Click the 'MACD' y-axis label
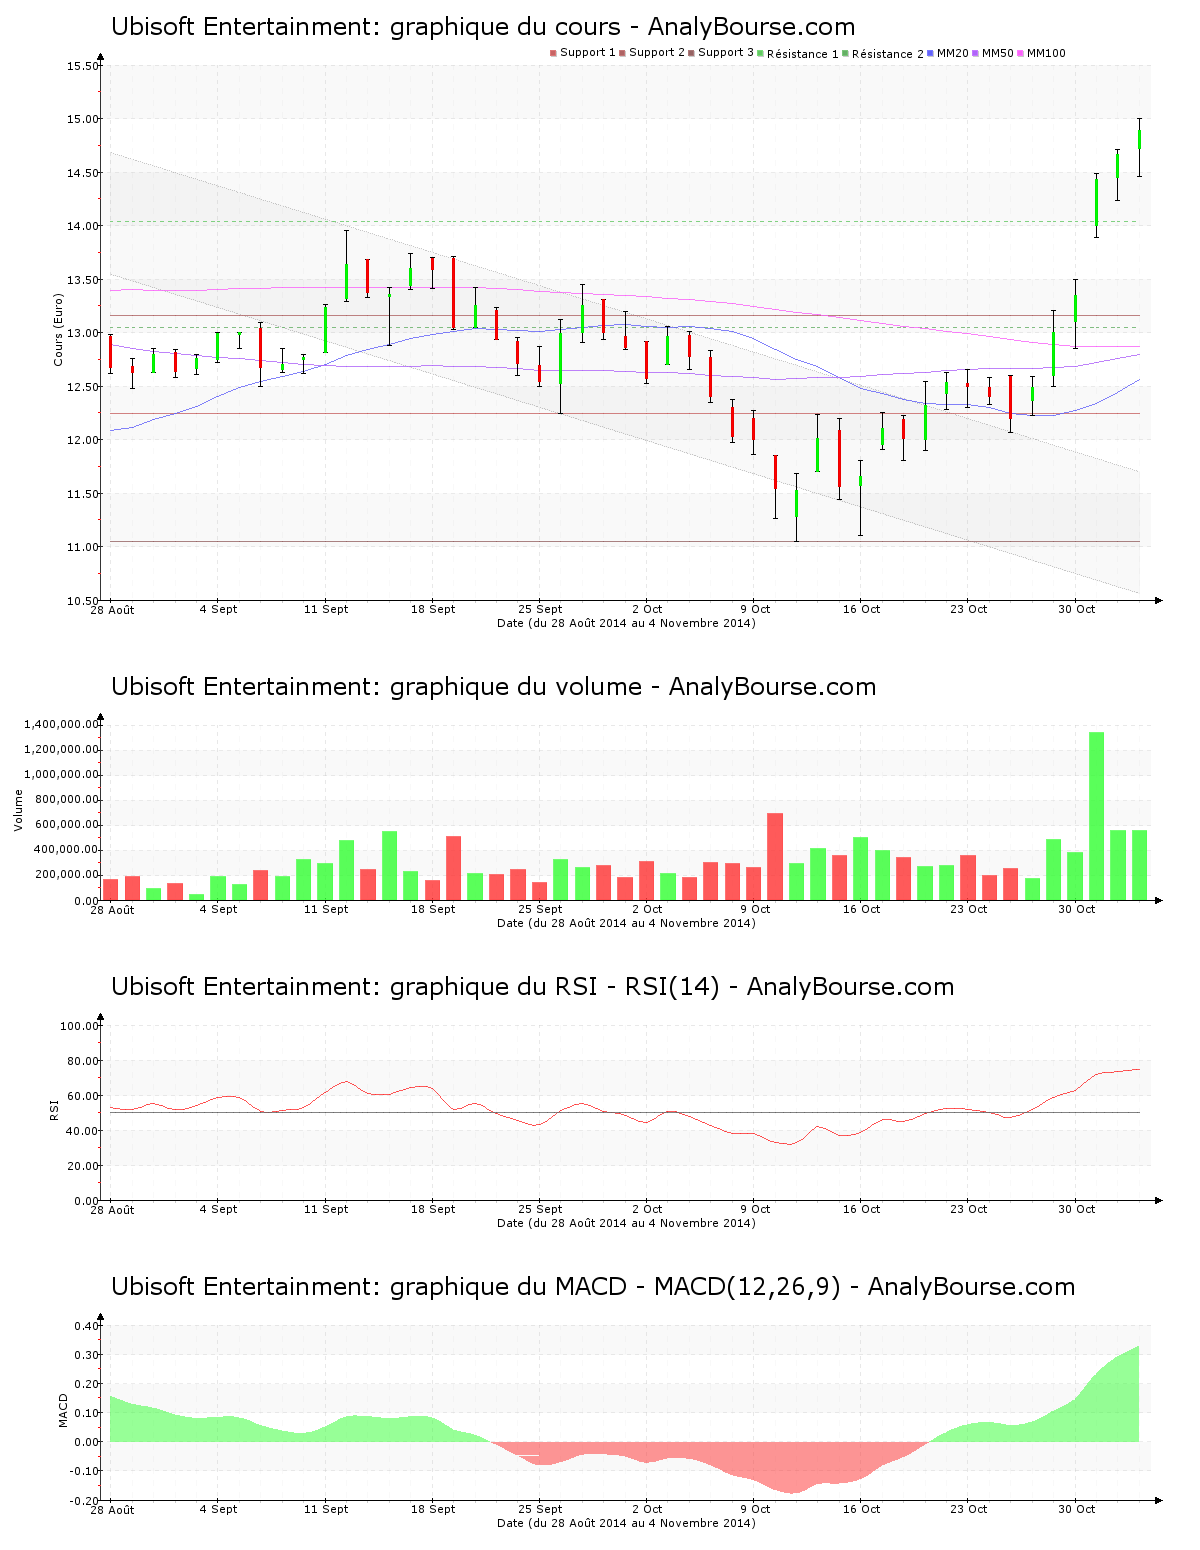Screen dimensions: 1200x1550 click(63, 1410)
